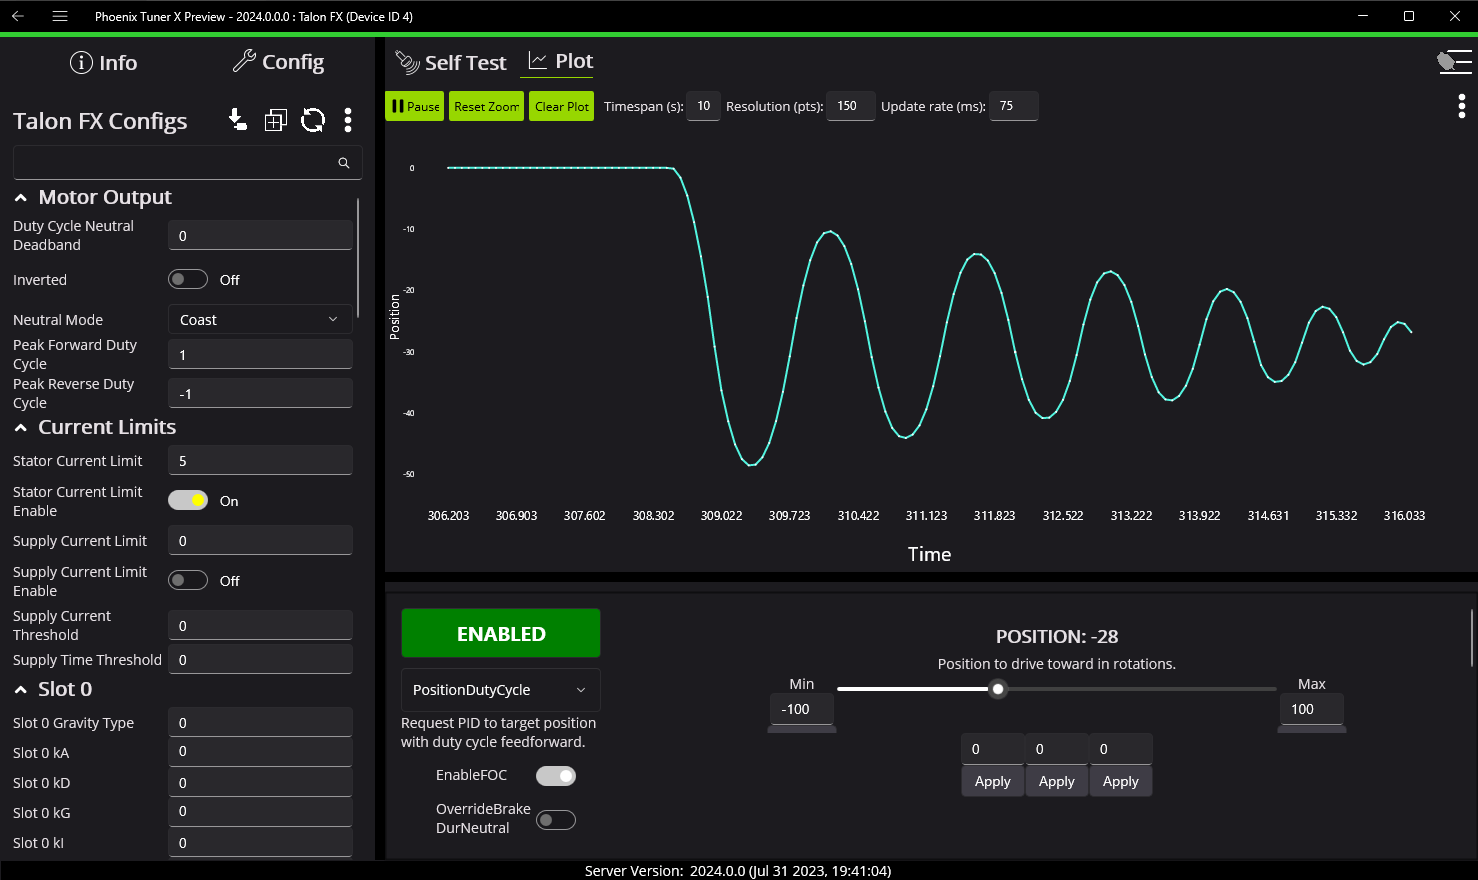This screenshot has width=1478, height=880.
Task: Click the Reset Zoom button
Action: point(486,106)
